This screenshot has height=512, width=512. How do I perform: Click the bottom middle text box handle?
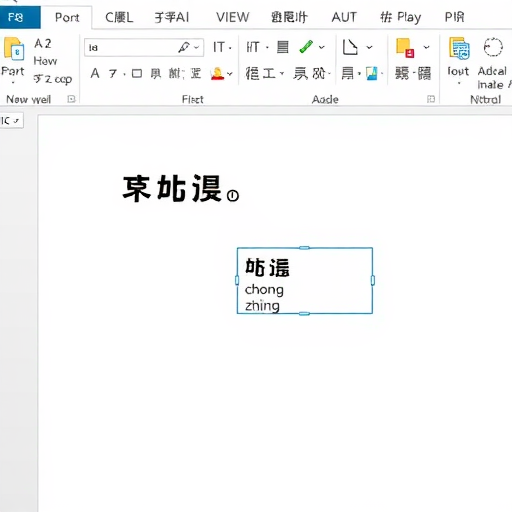point(304,313)
